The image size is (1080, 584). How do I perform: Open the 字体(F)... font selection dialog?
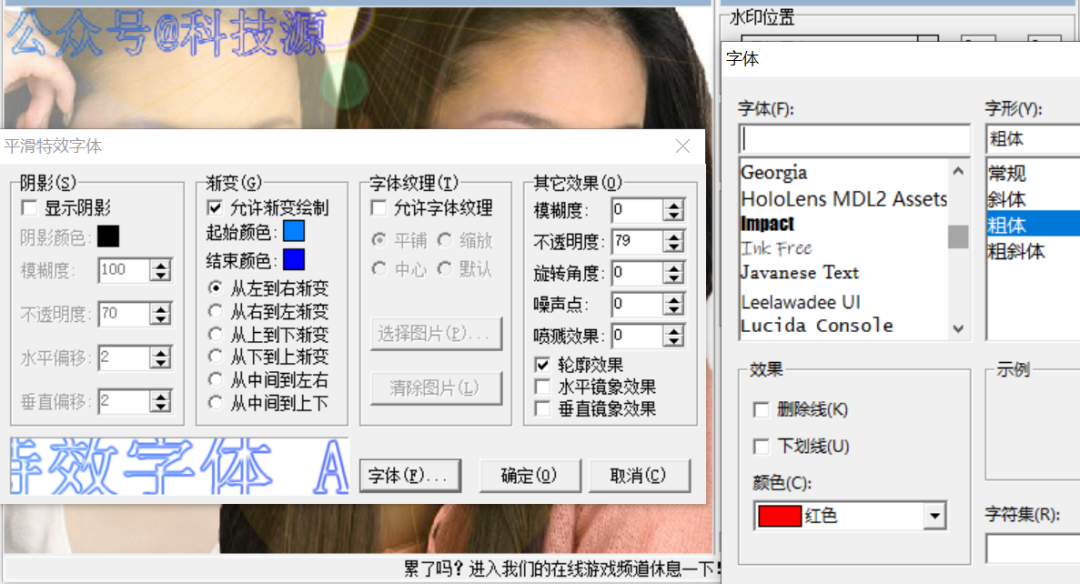click(x=410, y=475)
